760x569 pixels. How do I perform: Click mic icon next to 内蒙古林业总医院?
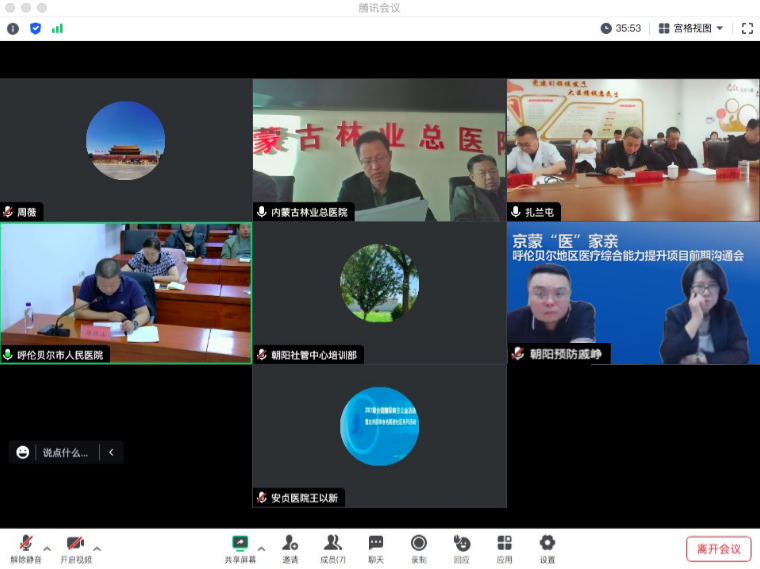point(262,212)
